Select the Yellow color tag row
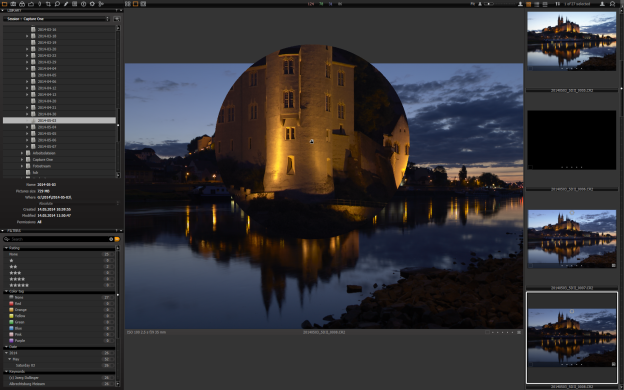This screenshot has width=624, height=390. coord(59,316)
